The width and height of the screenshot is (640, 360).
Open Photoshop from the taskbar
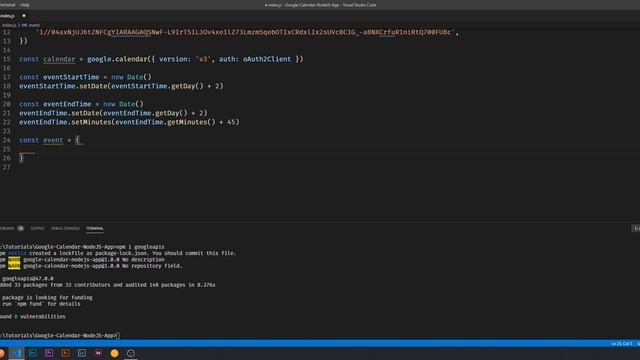click(x=33, y=353)
